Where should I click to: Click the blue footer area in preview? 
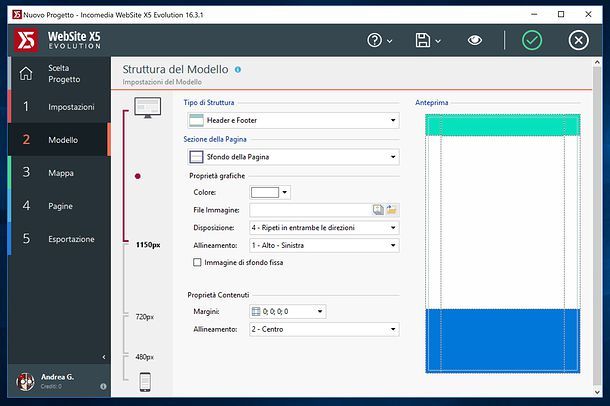(503, 340)
